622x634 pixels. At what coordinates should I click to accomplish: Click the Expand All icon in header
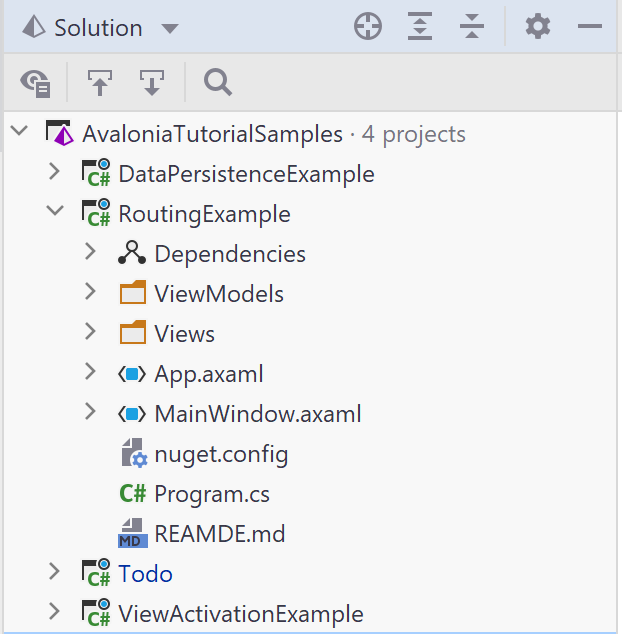coord(420,27)
